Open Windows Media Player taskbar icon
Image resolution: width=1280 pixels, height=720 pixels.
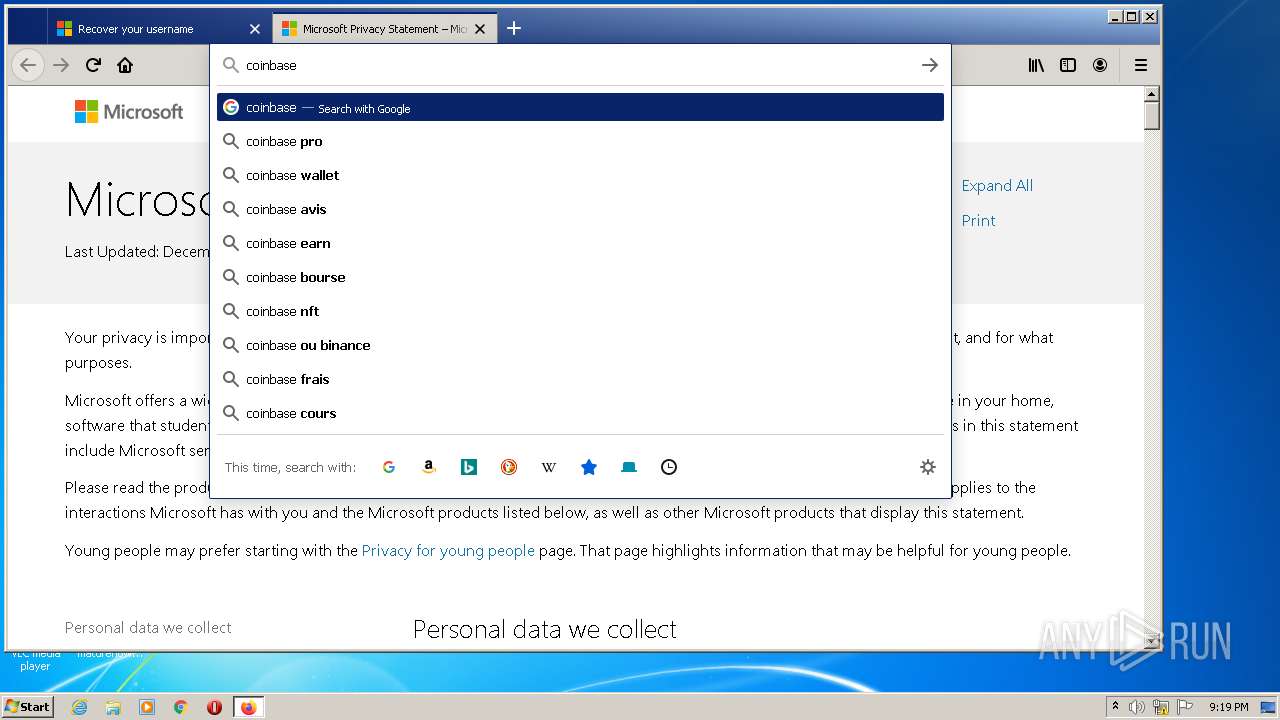(x=147, y=707)
